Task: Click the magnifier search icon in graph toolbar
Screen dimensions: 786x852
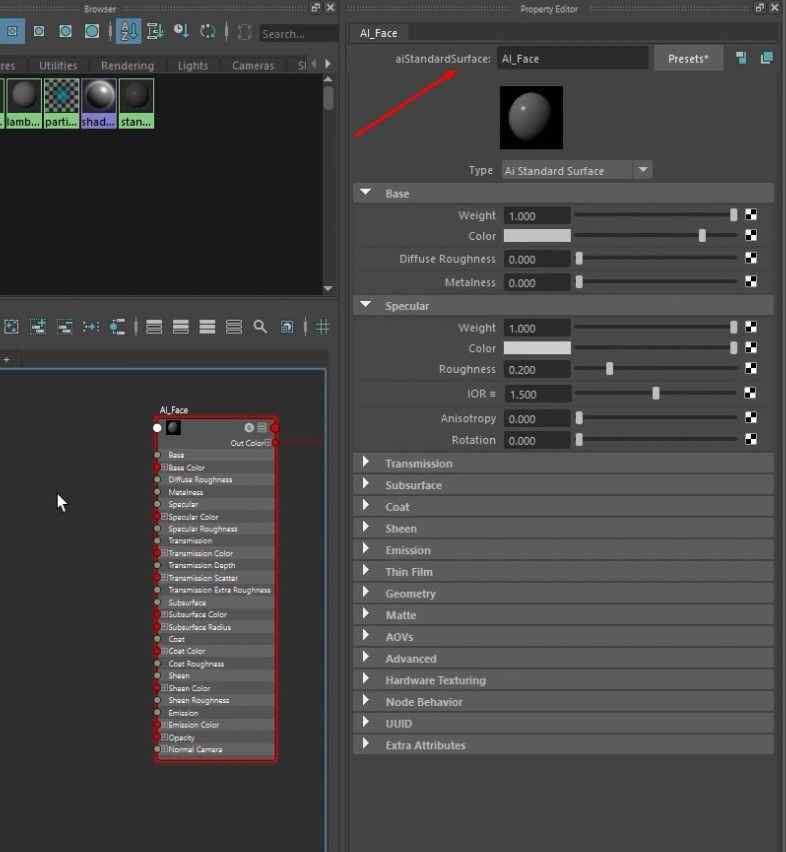Action: point(260,327)
